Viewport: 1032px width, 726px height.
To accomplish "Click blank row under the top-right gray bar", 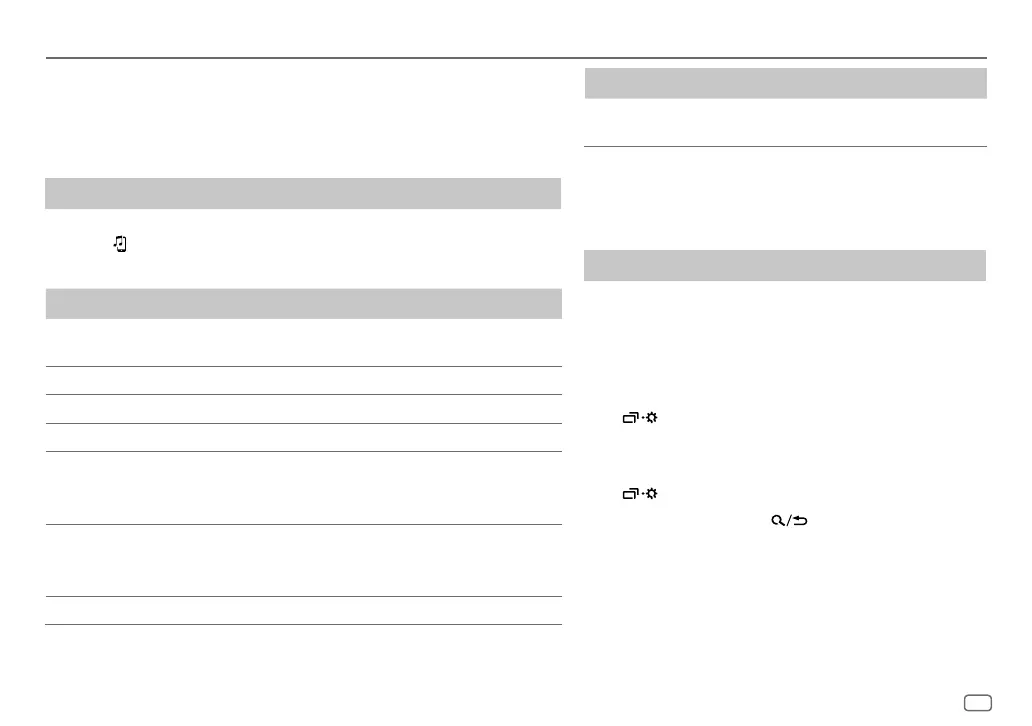I will [786, 122].
